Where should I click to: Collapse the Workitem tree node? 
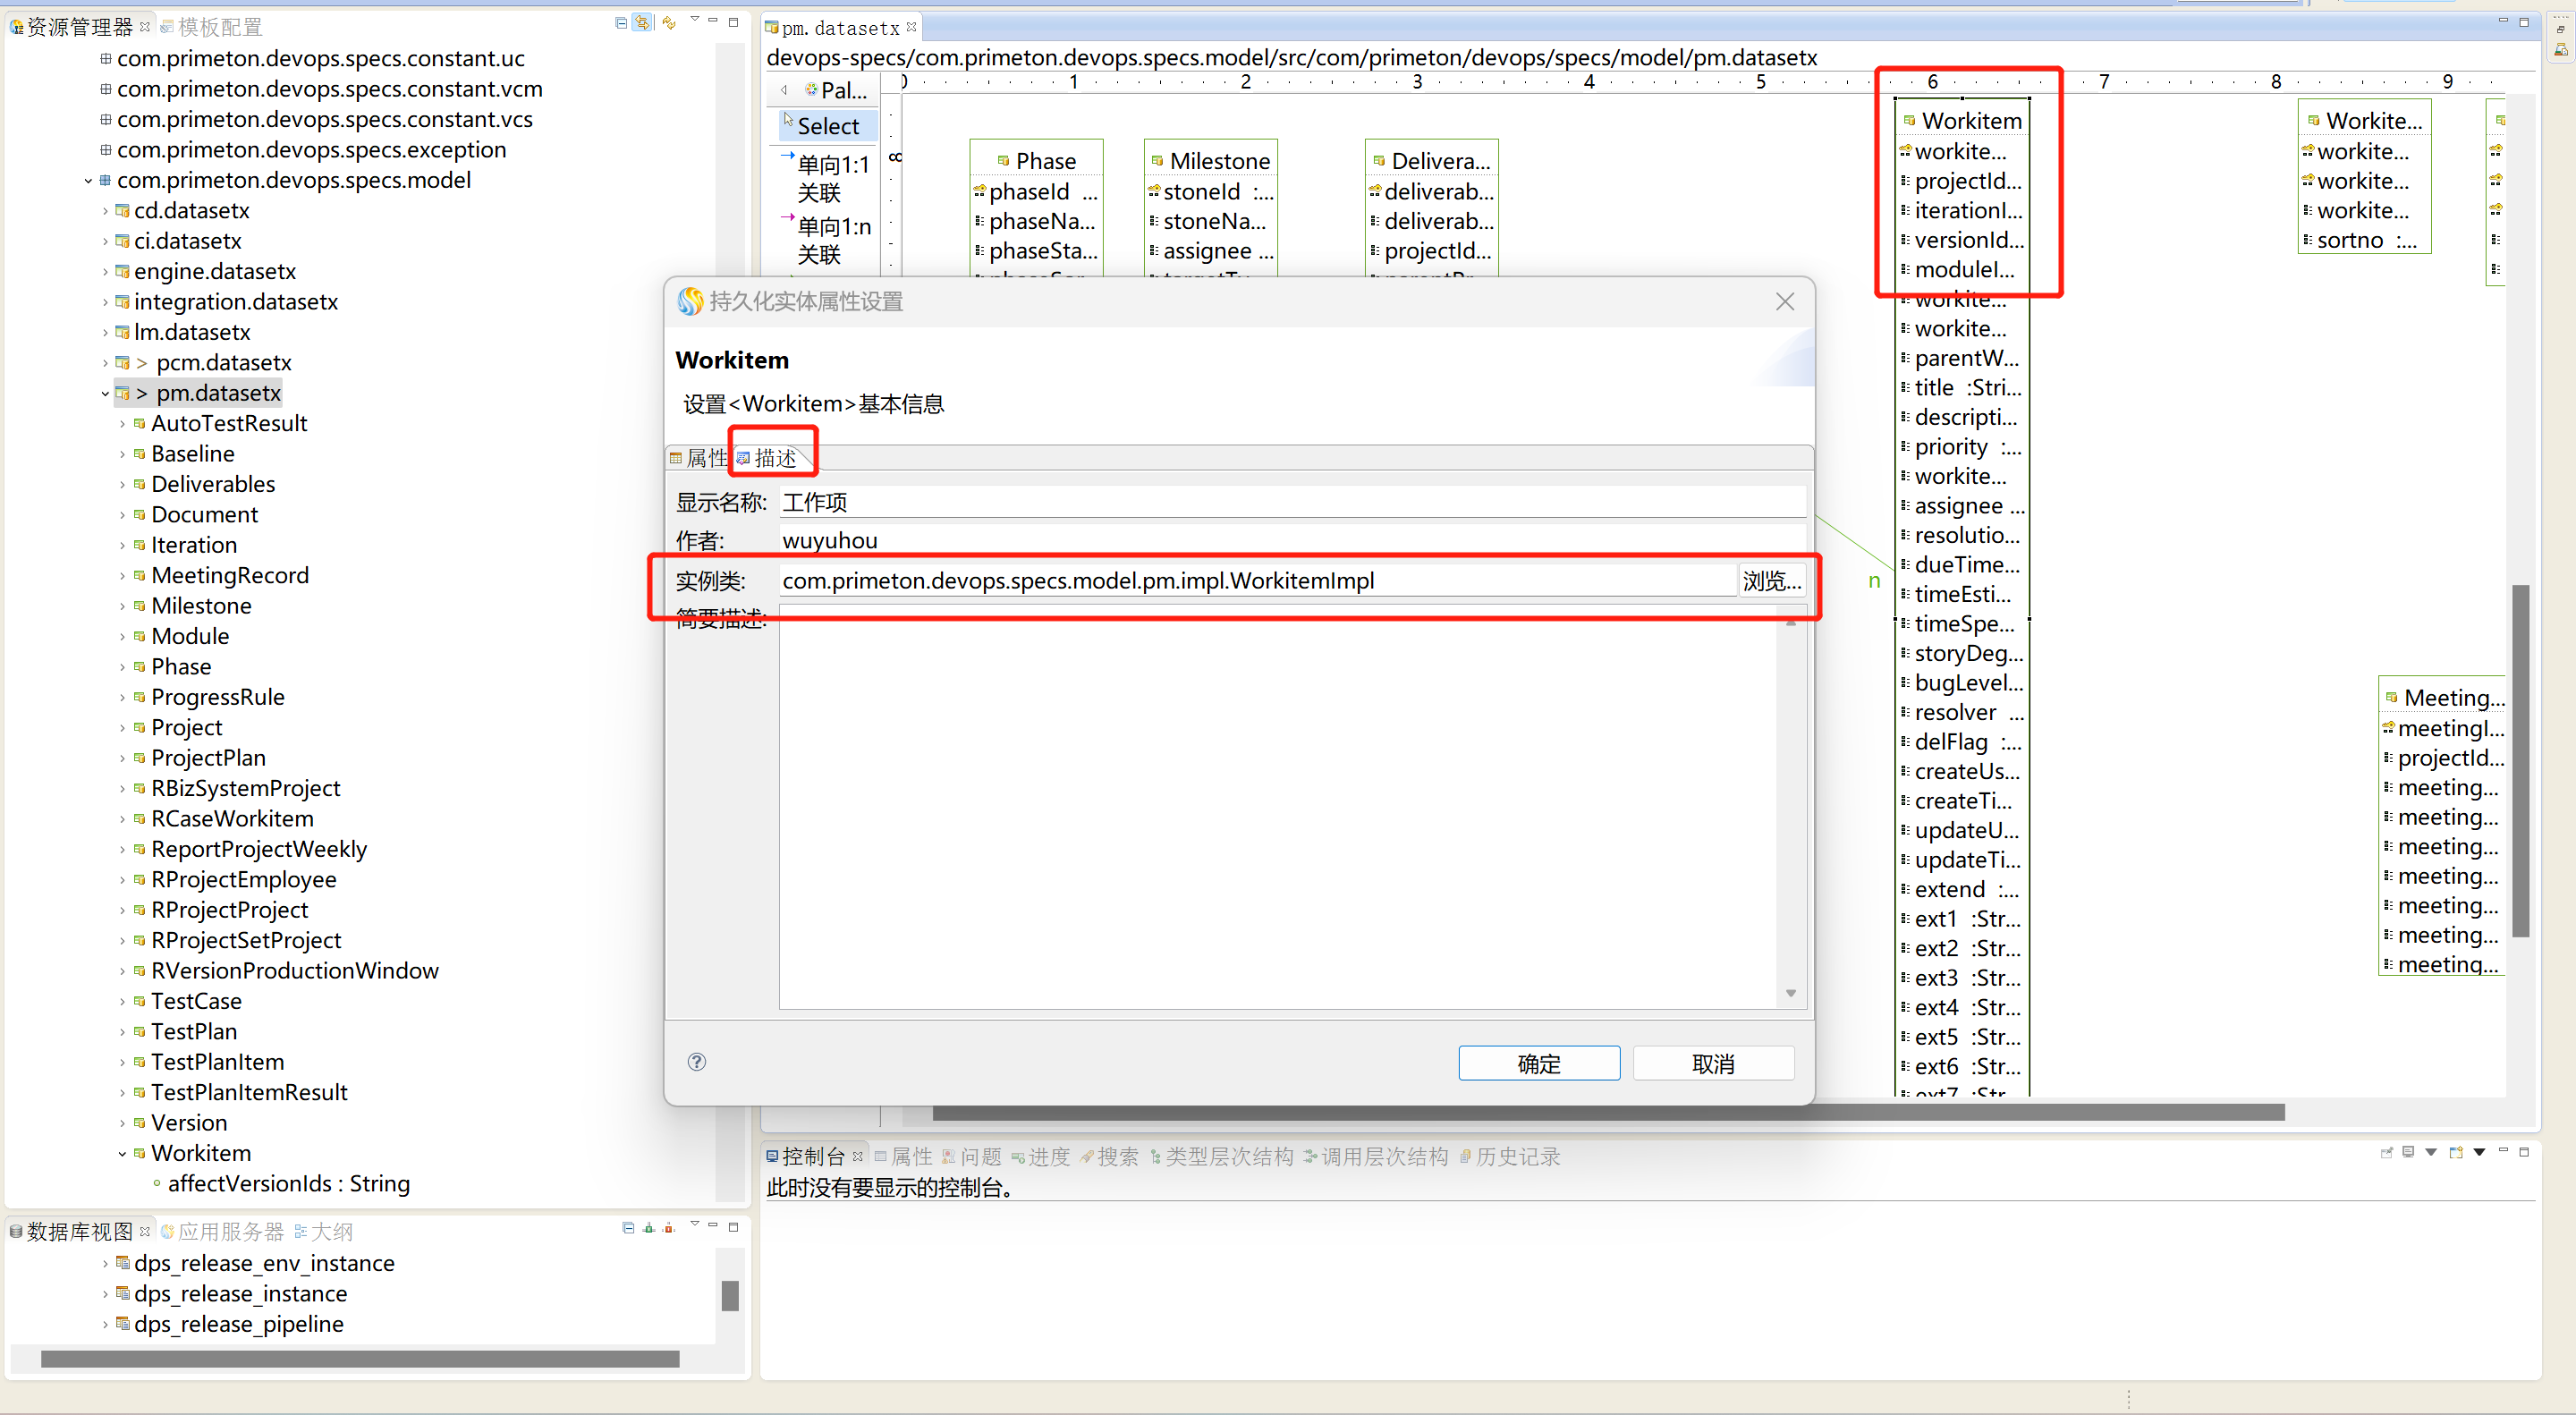(122, 1154)
